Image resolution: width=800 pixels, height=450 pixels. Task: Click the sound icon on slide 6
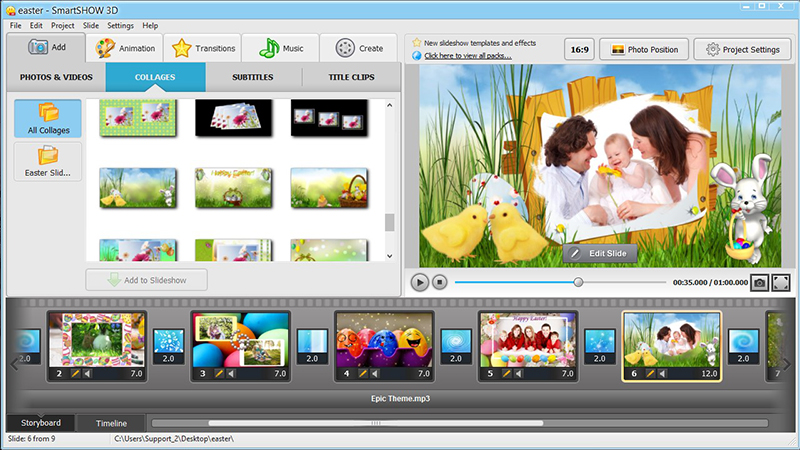click(x=662, y=373)
